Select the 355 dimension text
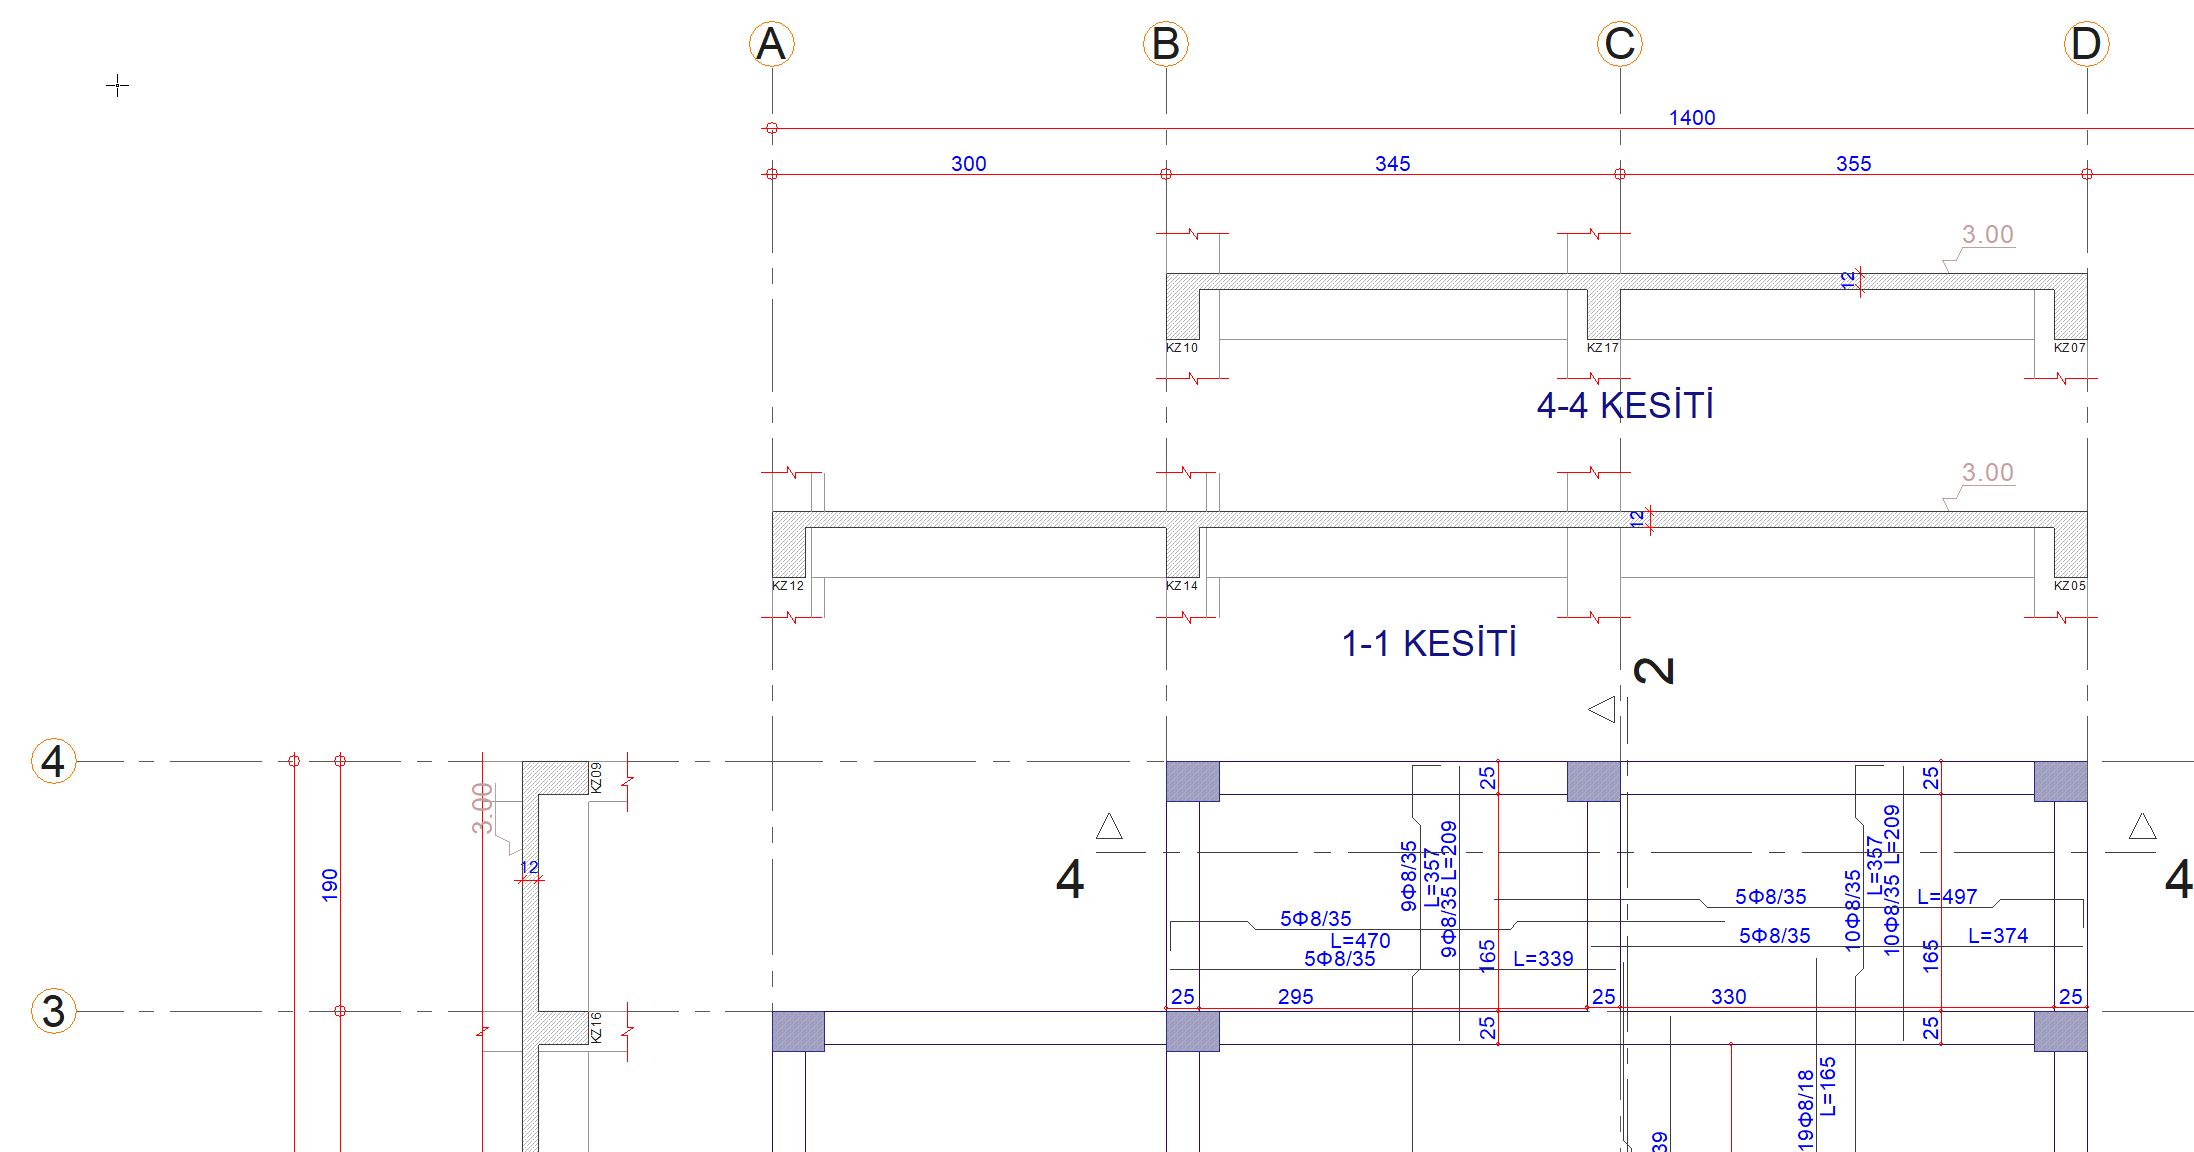Viewport: 2194px width, 1152px height. (1853, 164)
